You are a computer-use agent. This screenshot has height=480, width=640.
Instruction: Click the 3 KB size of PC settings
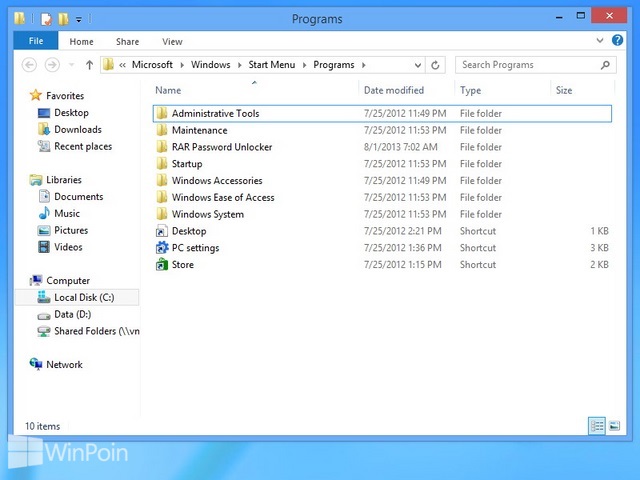click(x=599, y=248)
